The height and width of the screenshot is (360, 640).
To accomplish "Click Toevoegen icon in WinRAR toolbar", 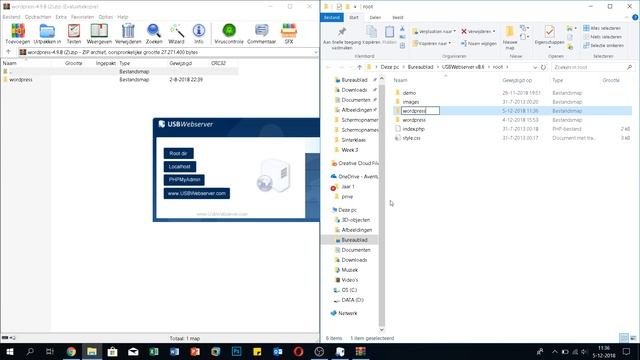I will tap(18, 31).
